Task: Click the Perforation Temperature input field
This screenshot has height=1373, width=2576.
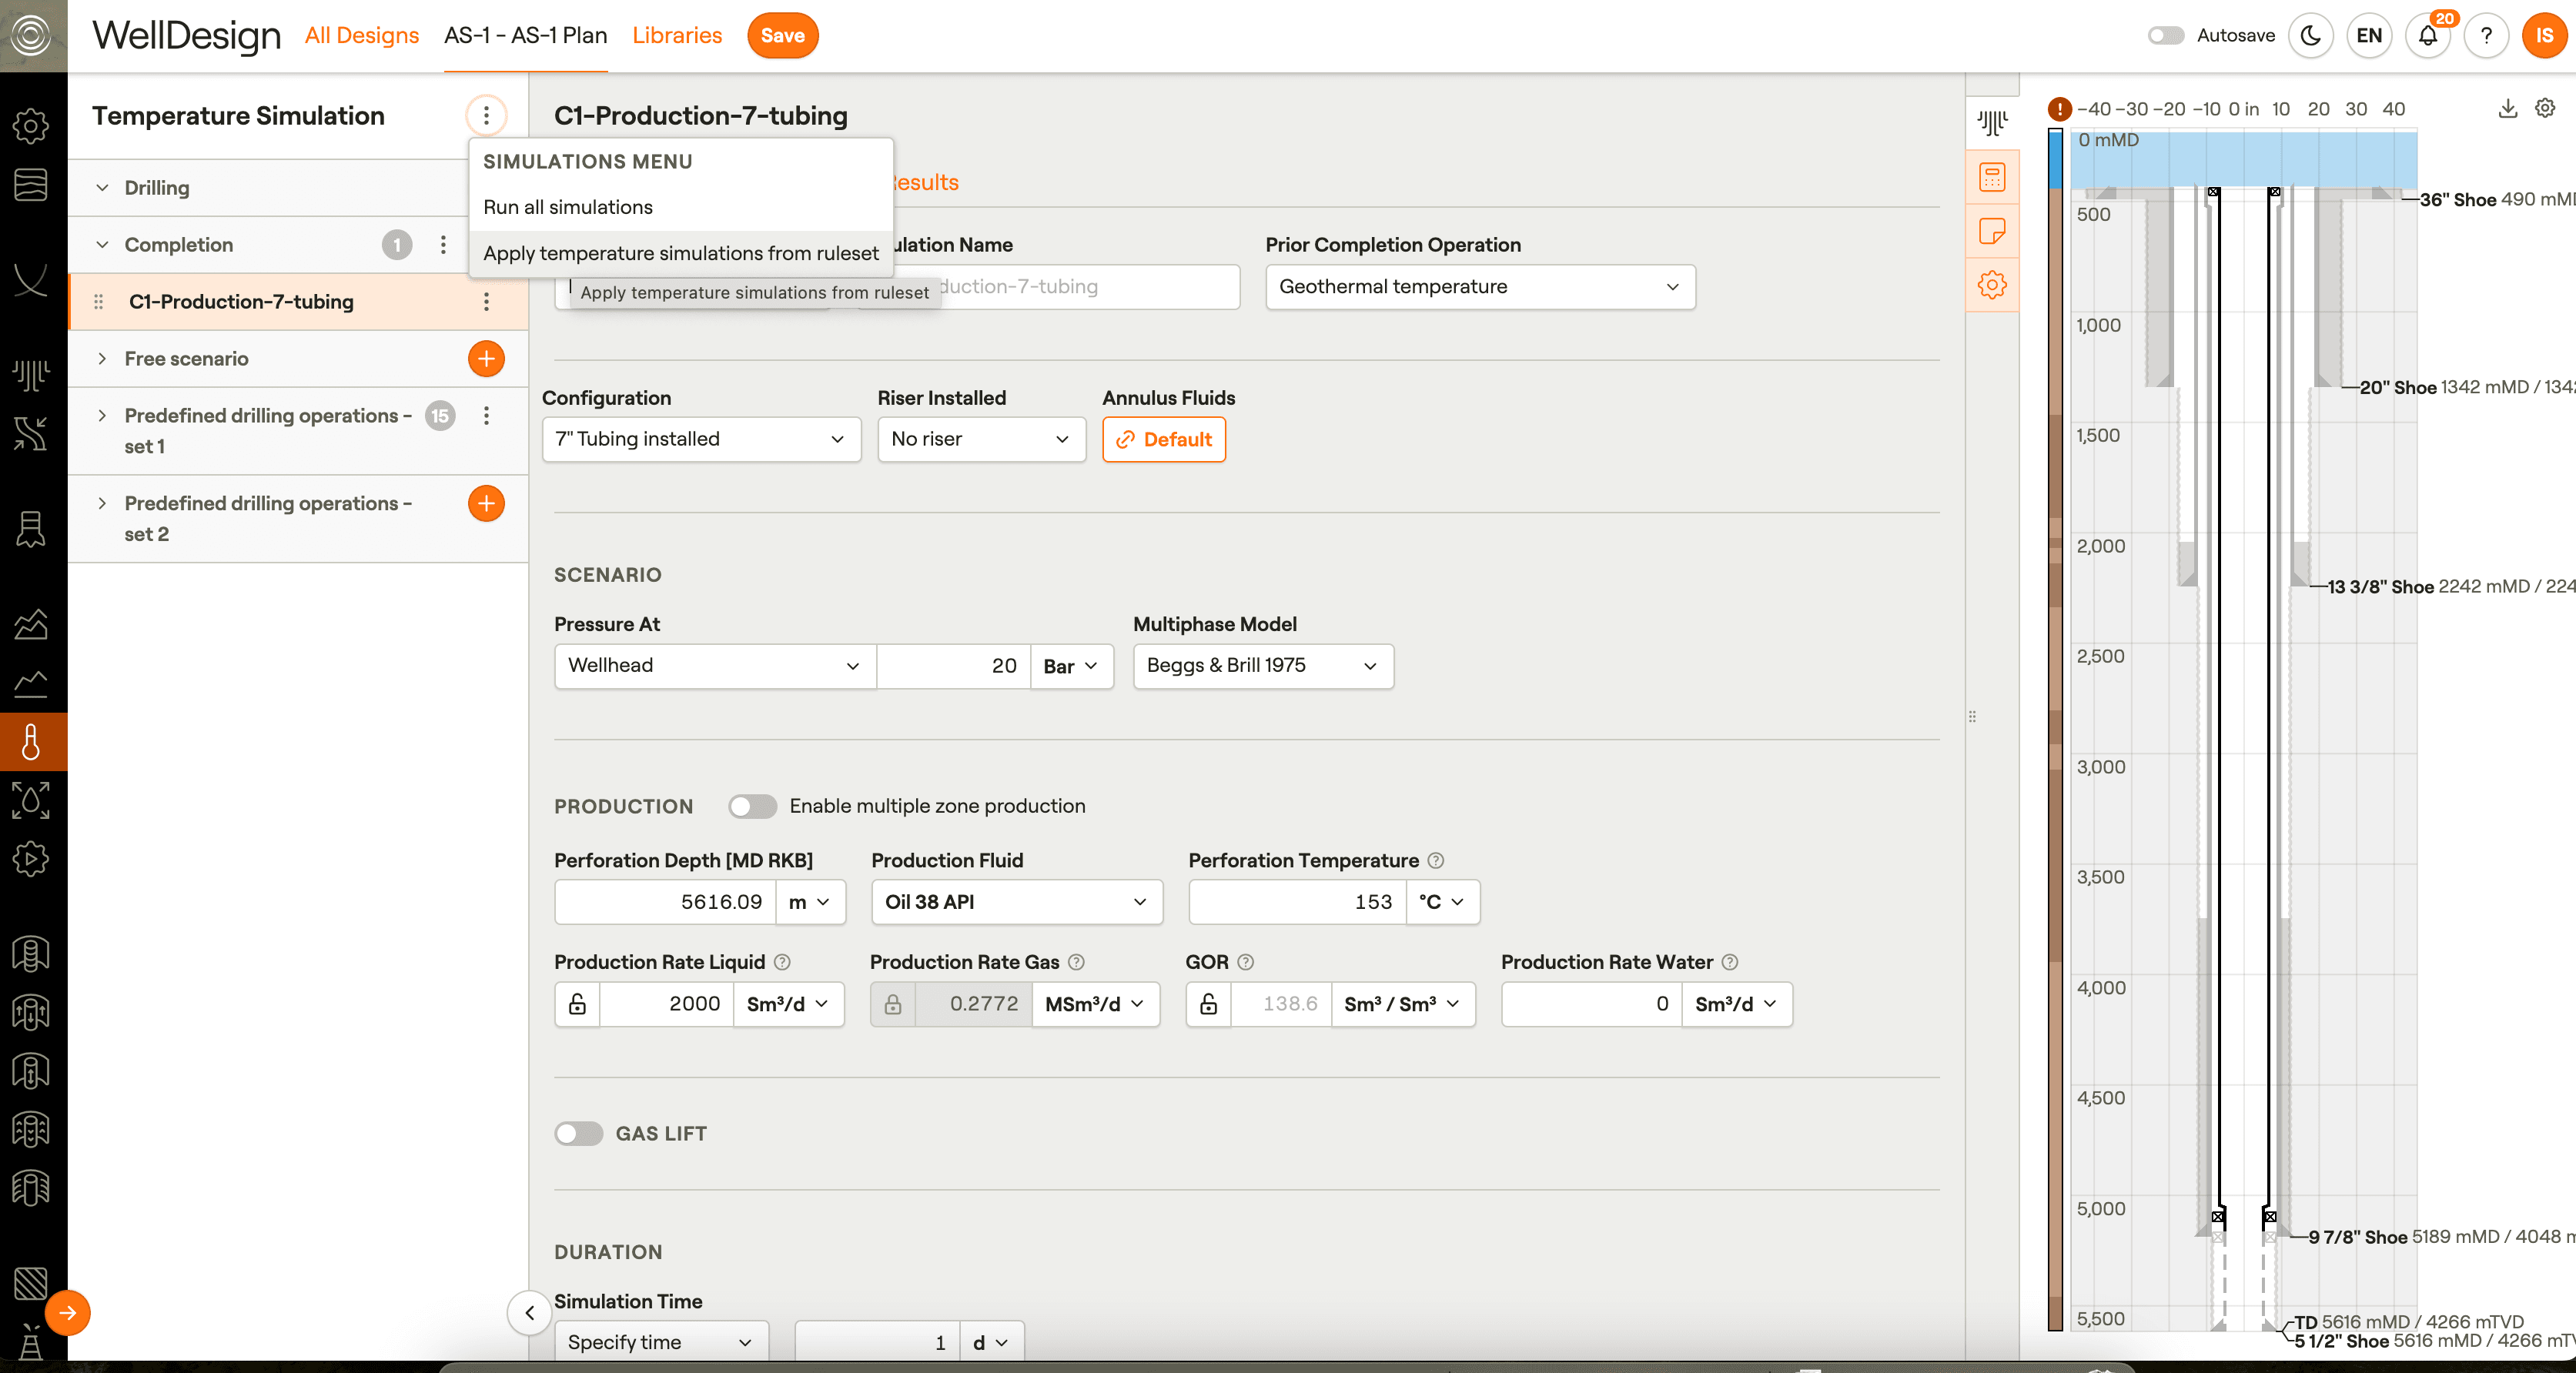Action: pyautogui.click(x=1297, y=902)
